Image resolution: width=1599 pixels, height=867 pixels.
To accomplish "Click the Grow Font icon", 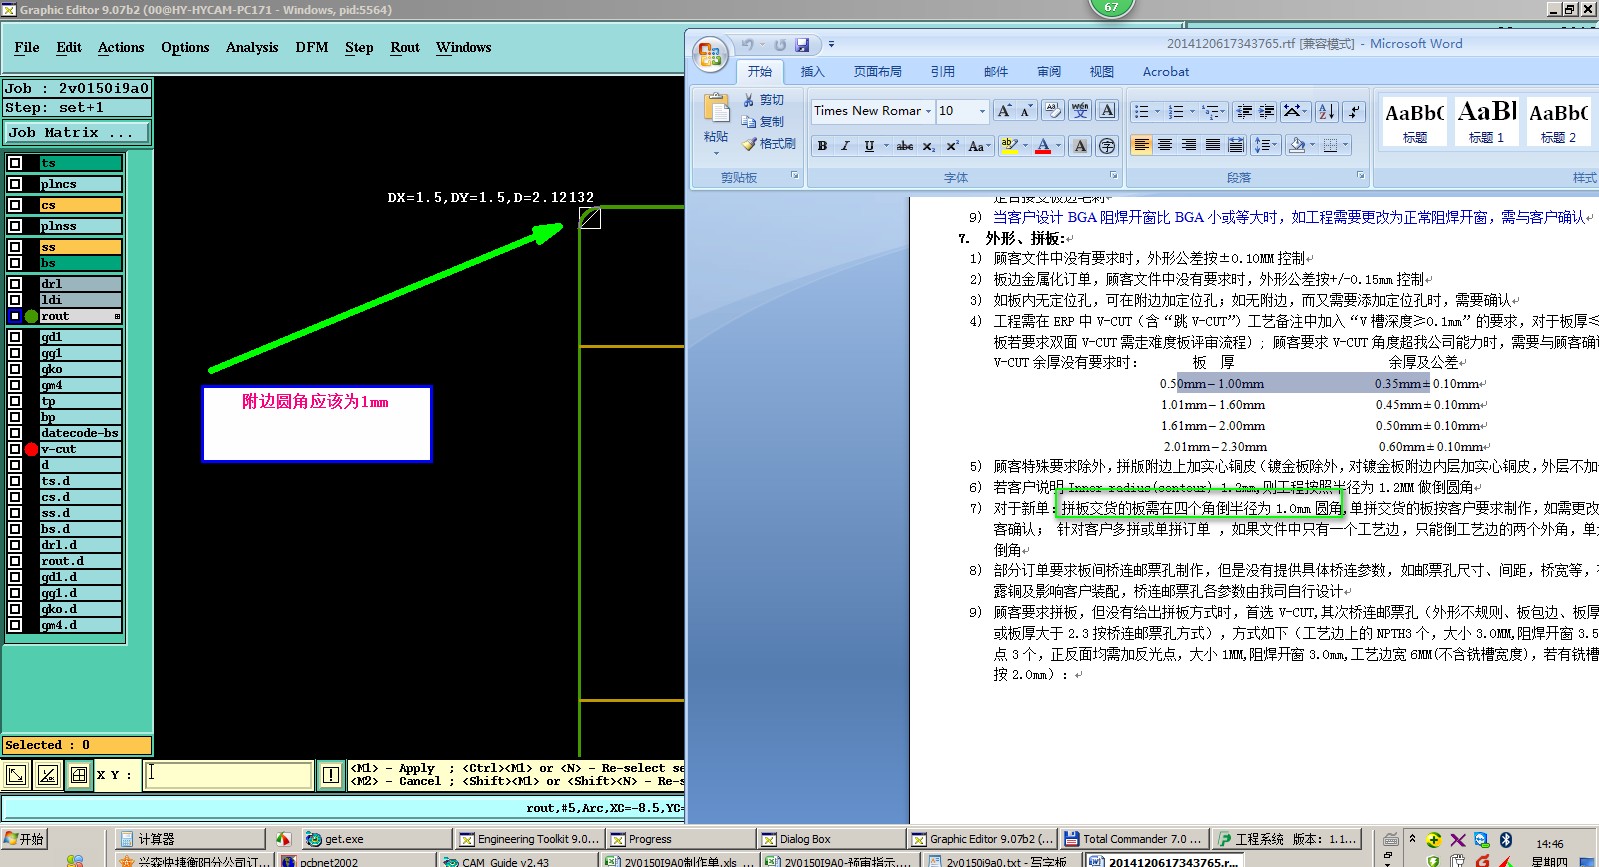I will (x=1004, y=111).
